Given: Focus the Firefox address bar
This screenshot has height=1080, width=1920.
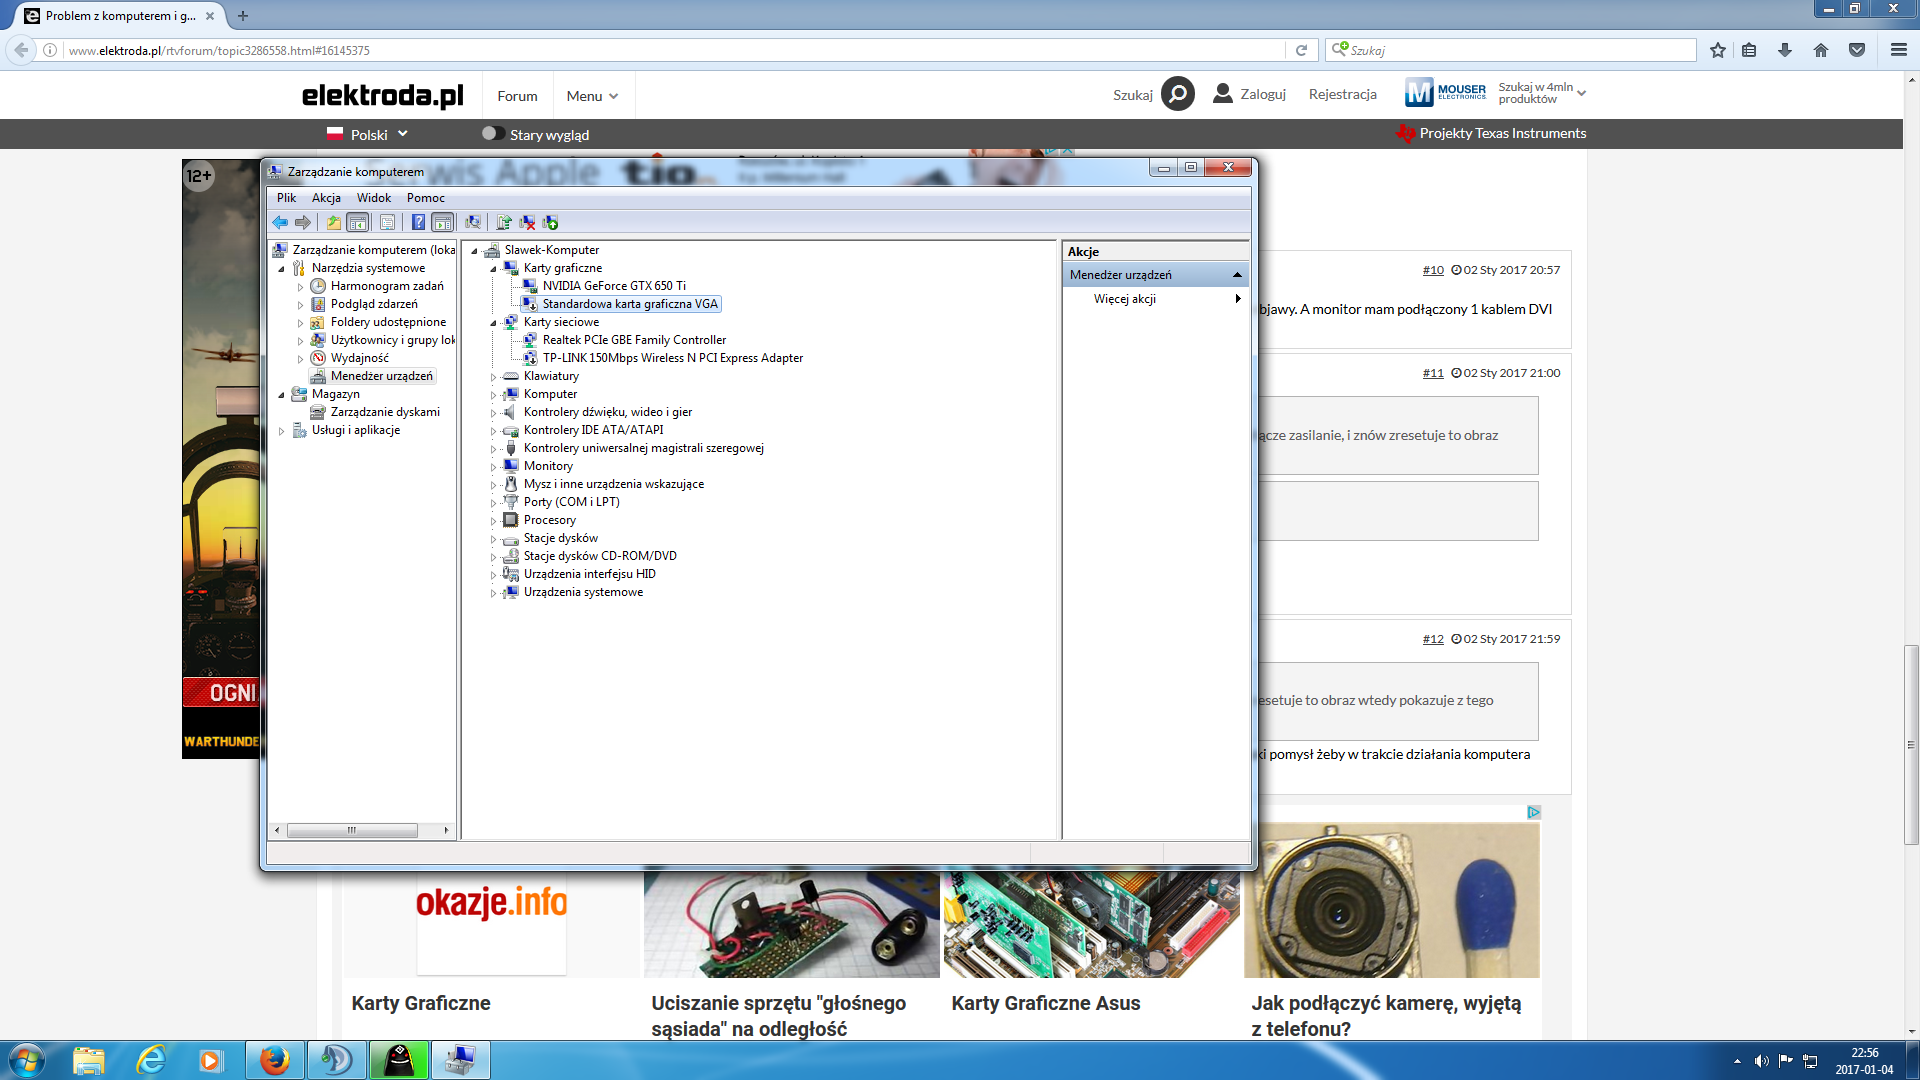Looking at the screenshot, I should click(x=675, y=50).
